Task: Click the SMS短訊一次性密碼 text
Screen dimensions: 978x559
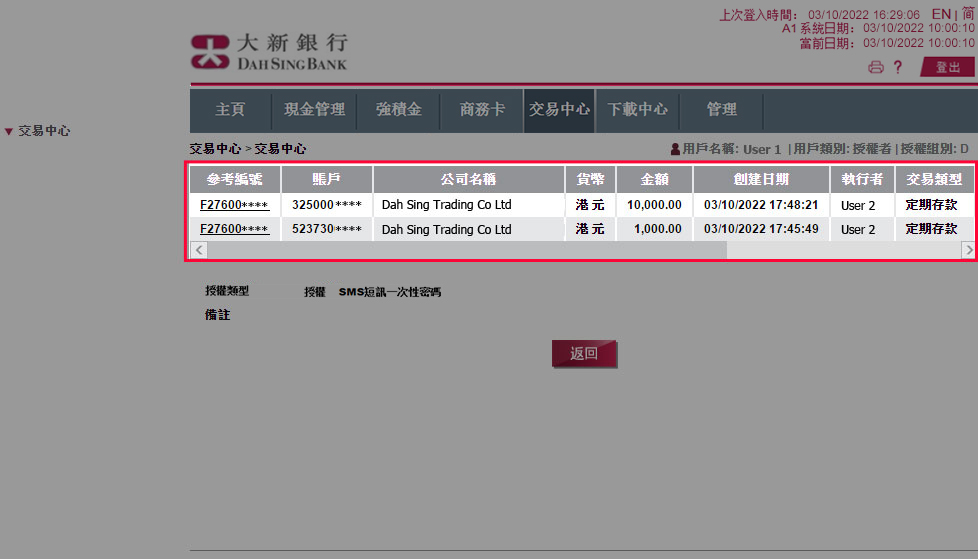Action: point(390,292)
